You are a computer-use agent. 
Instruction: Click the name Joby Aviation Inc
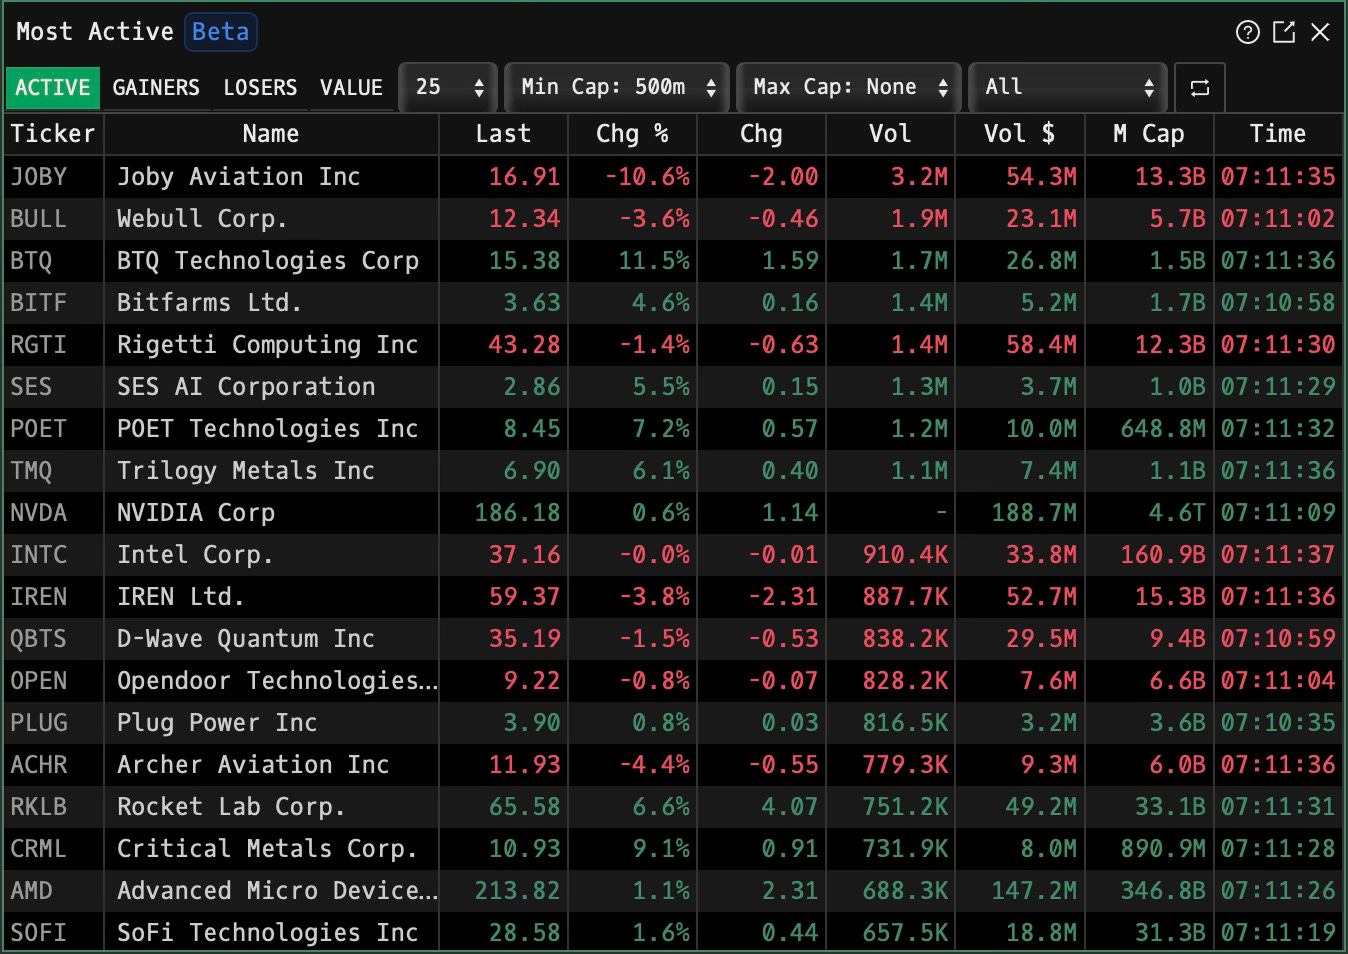coord(238,177)
